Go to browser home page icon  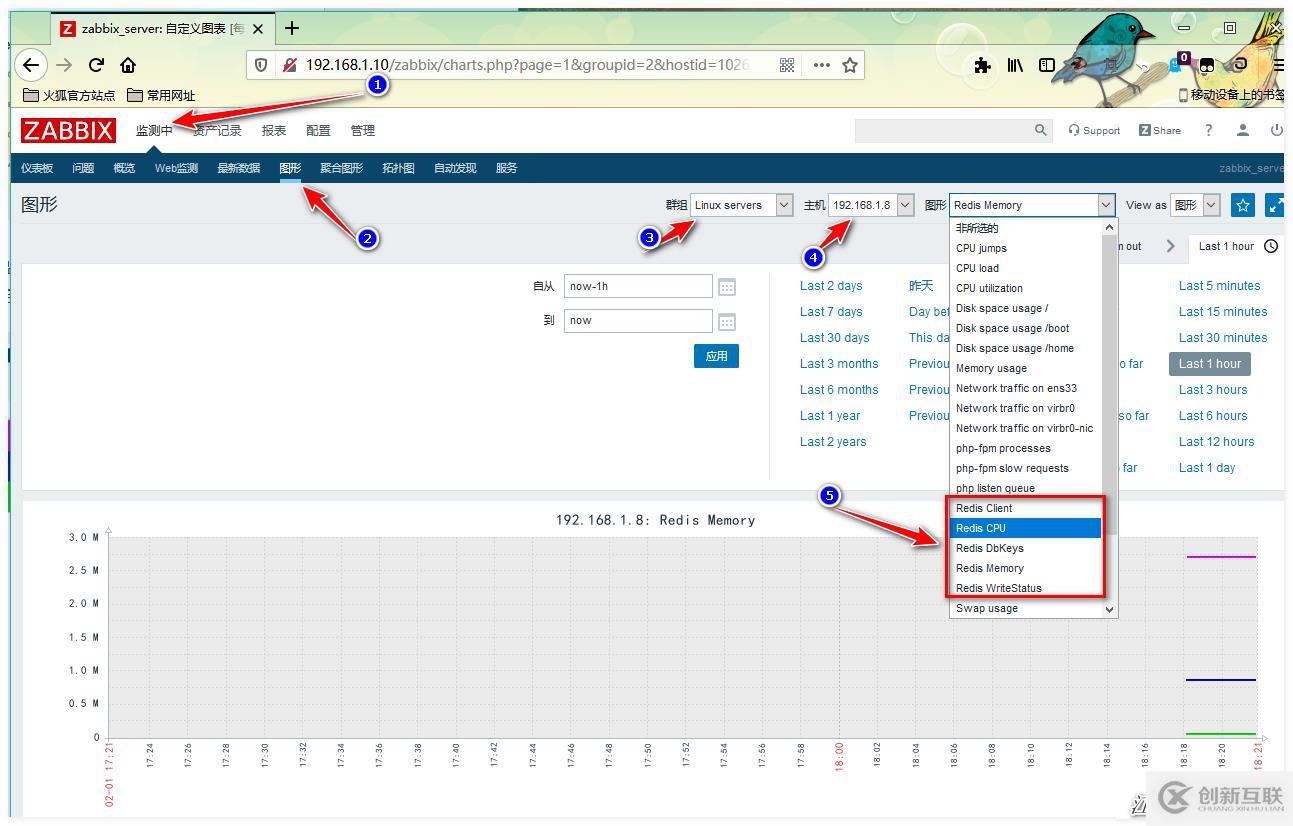click(128, 65)
